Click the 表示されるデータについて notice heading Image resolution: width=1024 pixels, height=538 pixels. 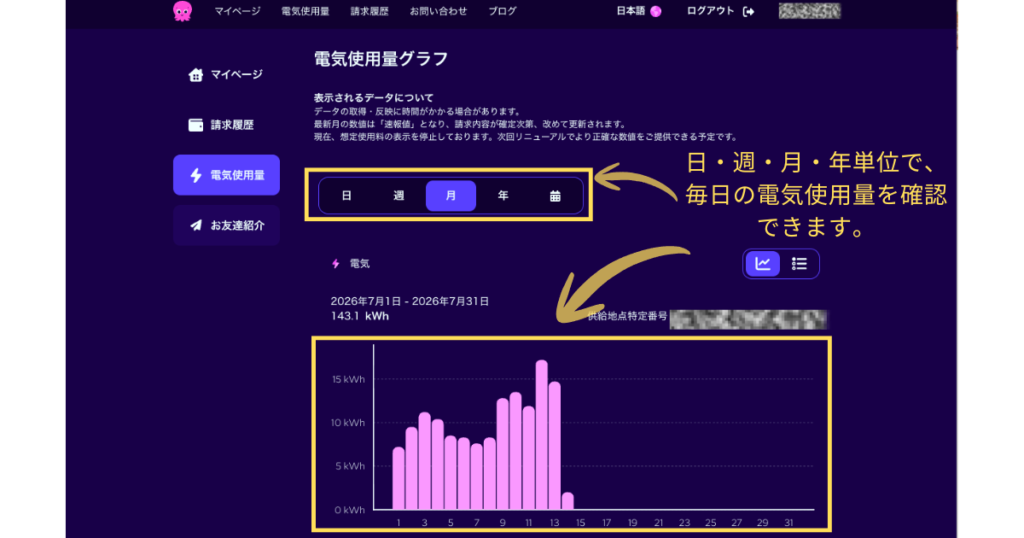click(374, 98)
